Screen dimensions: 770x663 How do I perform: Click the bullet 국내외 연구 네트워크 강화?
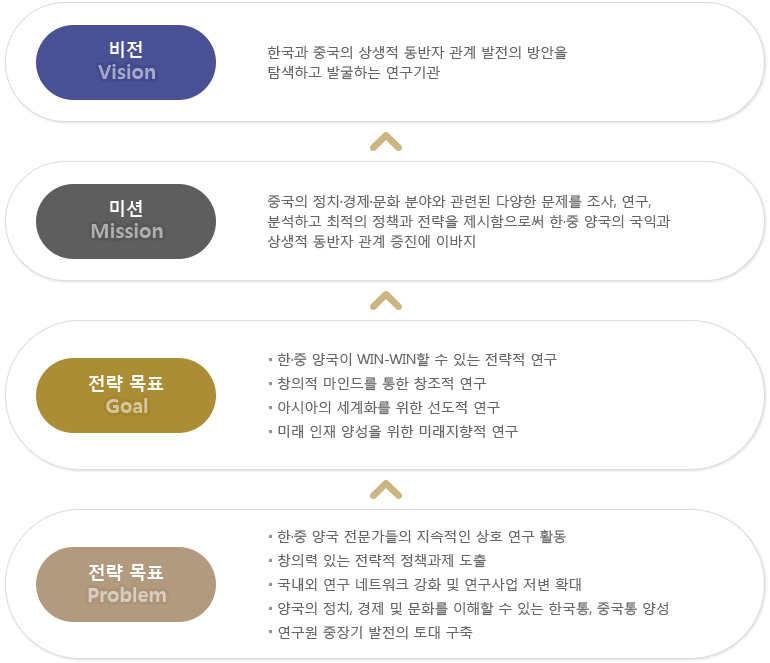425,584
